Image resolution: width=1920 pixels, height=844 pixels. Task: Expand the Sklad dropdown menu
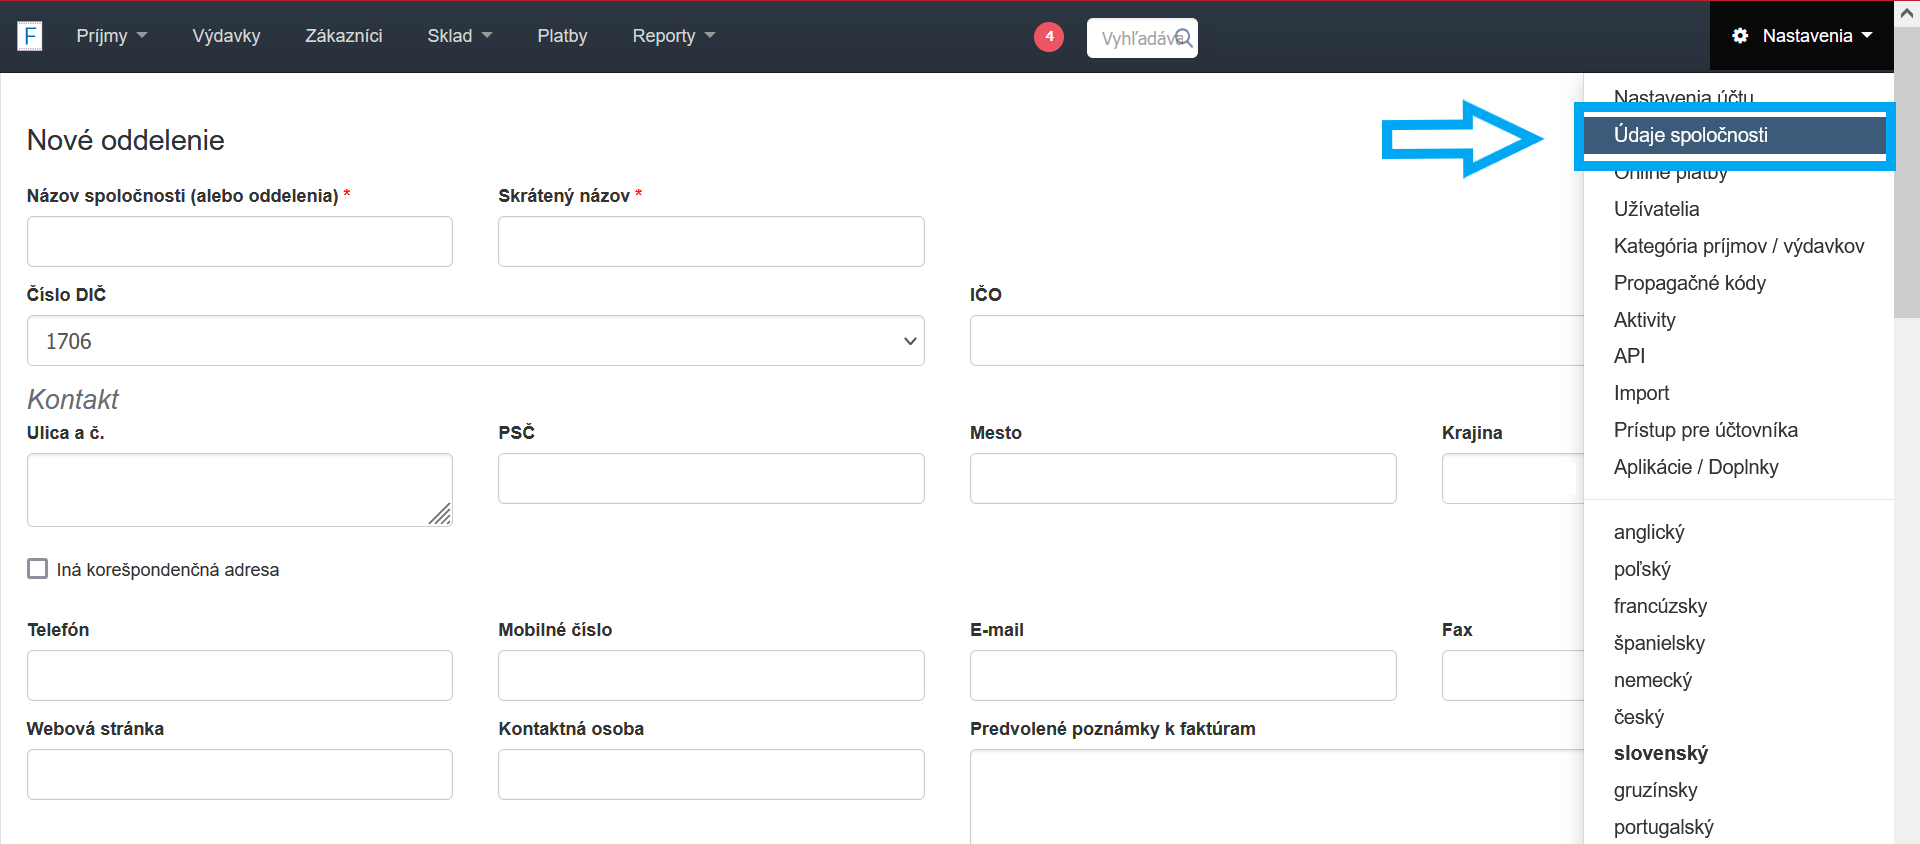click(x=459, y=36)
